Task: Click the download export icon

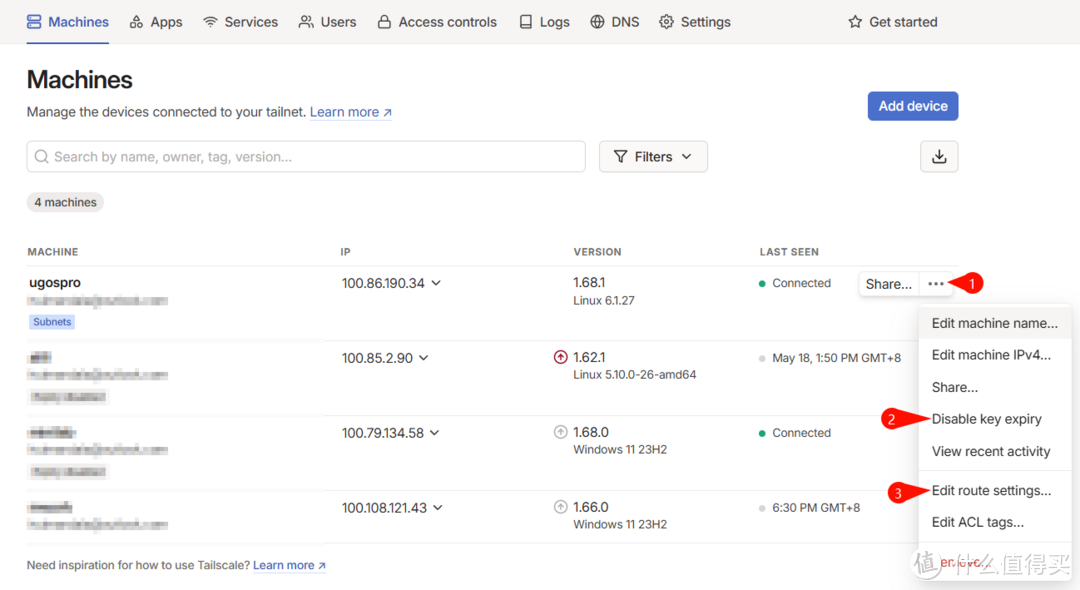Action: click(x=939, y=156)
